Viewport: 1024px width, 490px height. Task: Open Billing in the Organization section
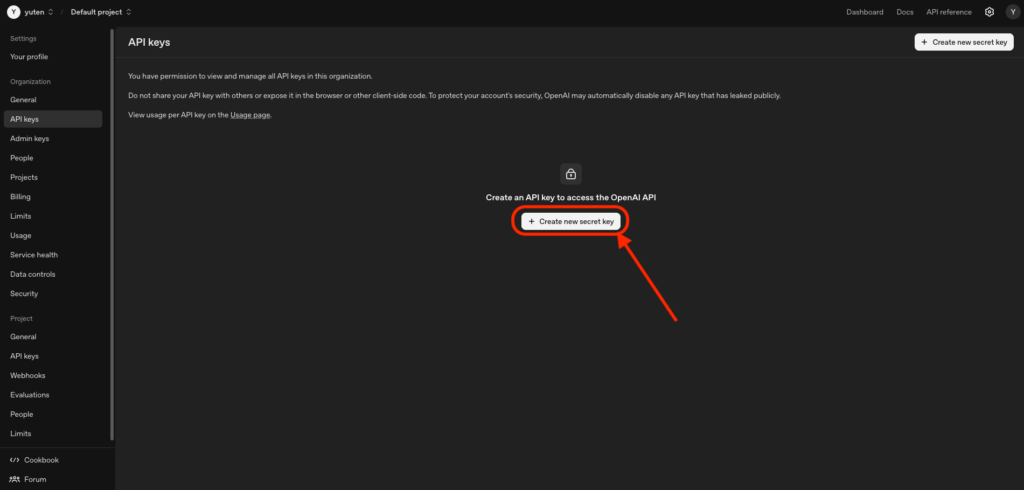(x=21, y=197)
